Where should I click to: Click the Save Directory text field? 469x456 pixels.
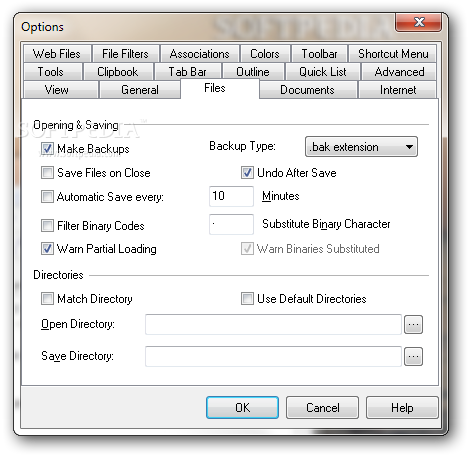[273, 356]
